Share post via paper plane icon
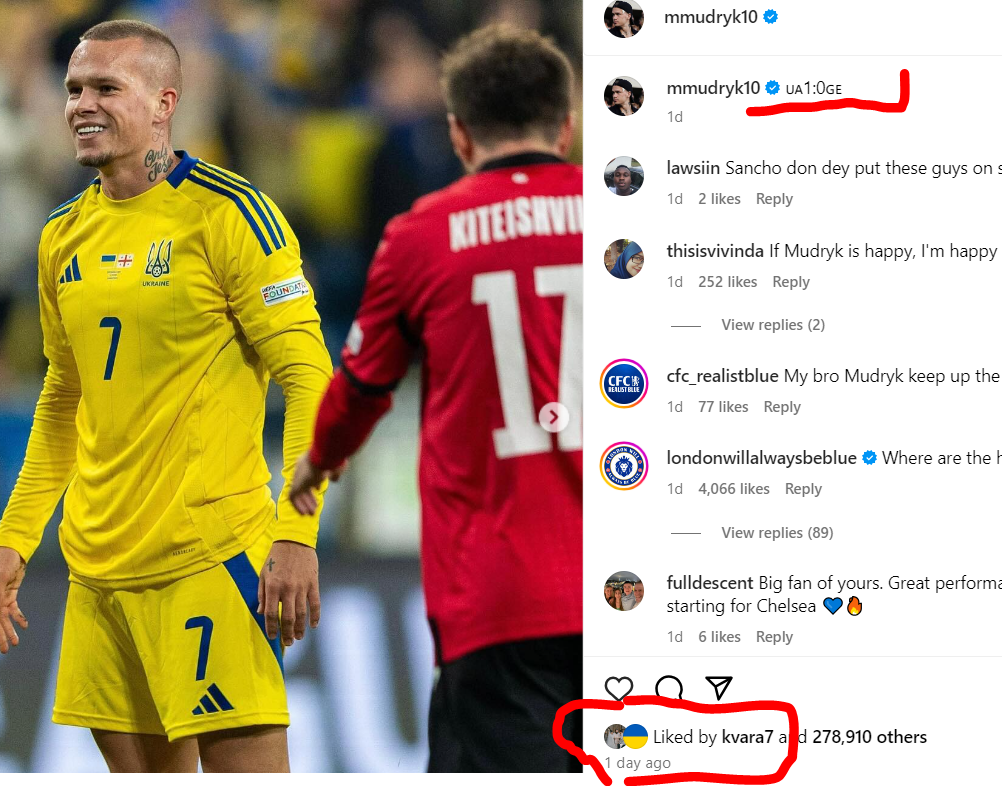This screenshot has height=786, width=1002. tap(718, 688)
